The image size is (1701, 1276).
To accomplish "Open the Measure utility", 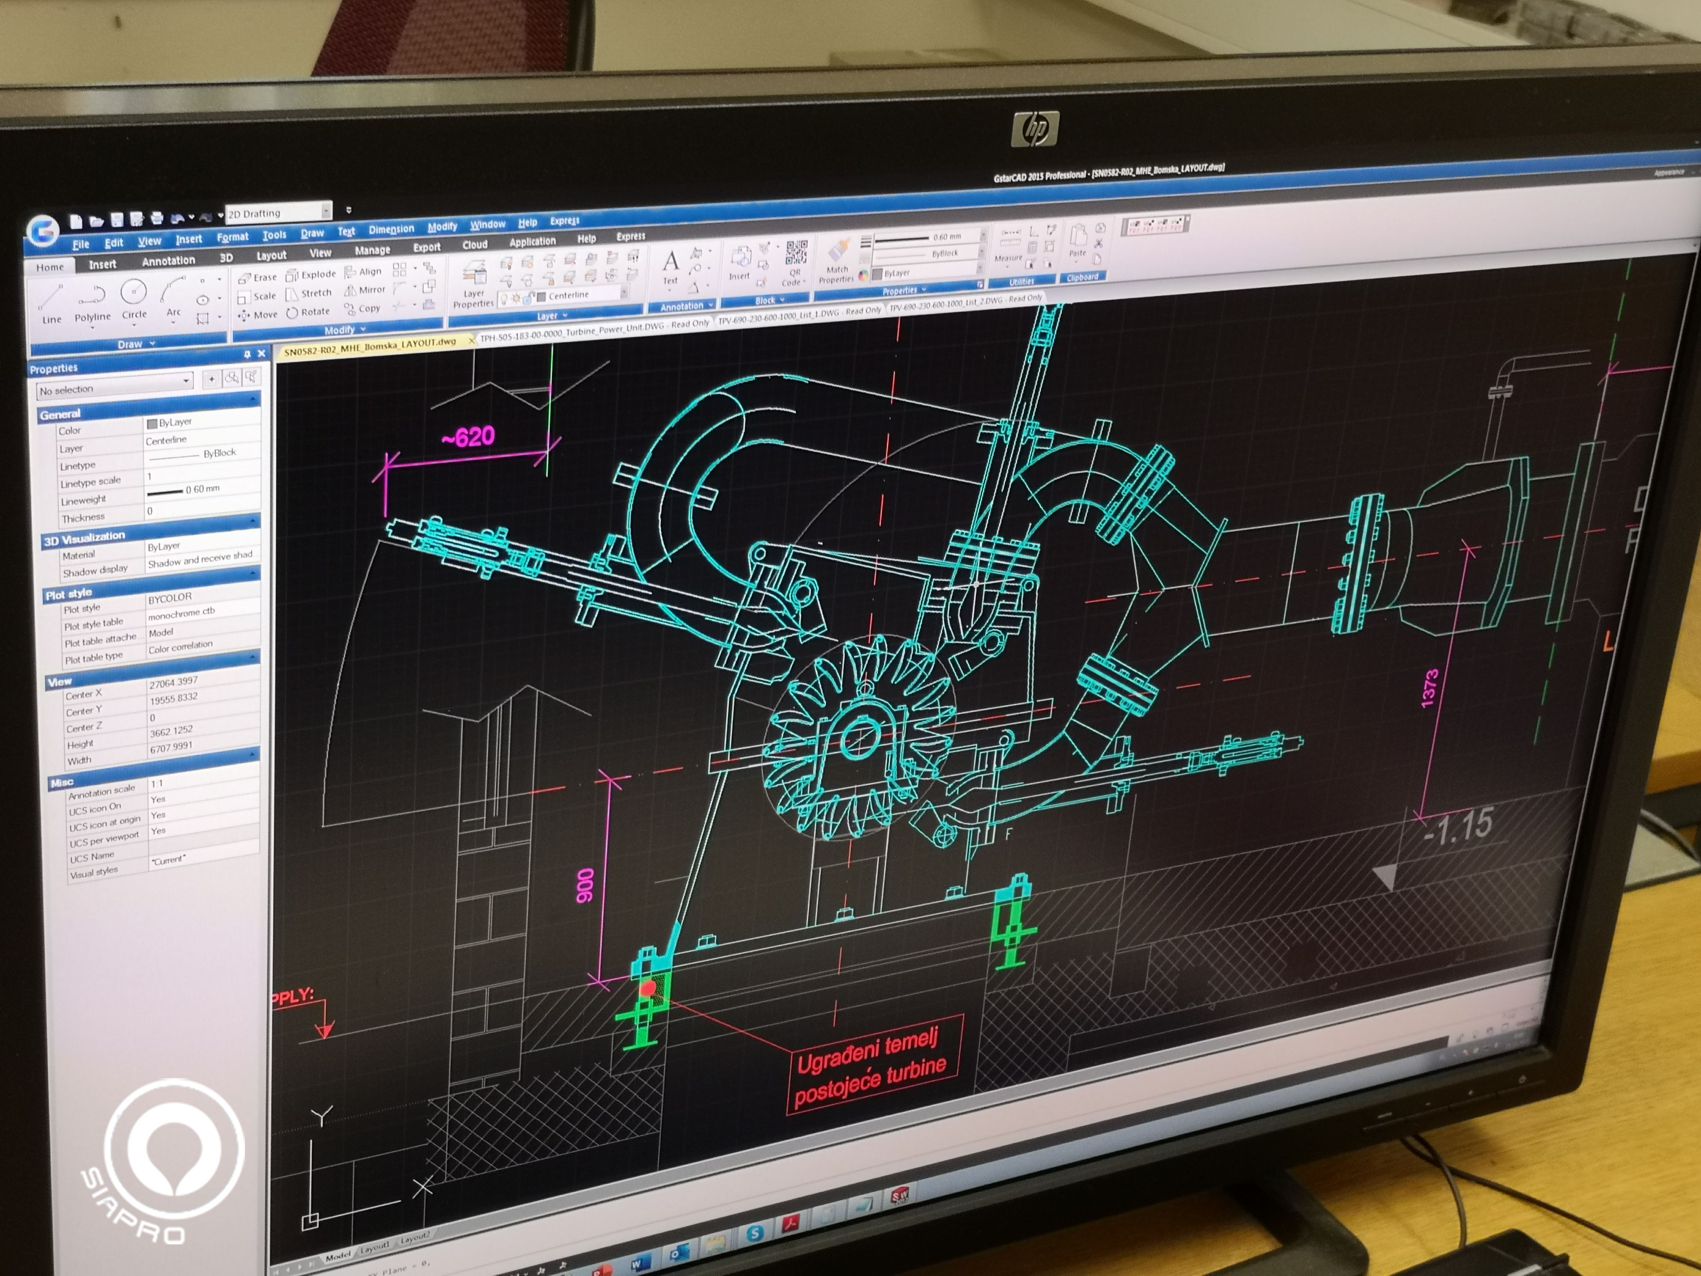I will [1008, 246].
